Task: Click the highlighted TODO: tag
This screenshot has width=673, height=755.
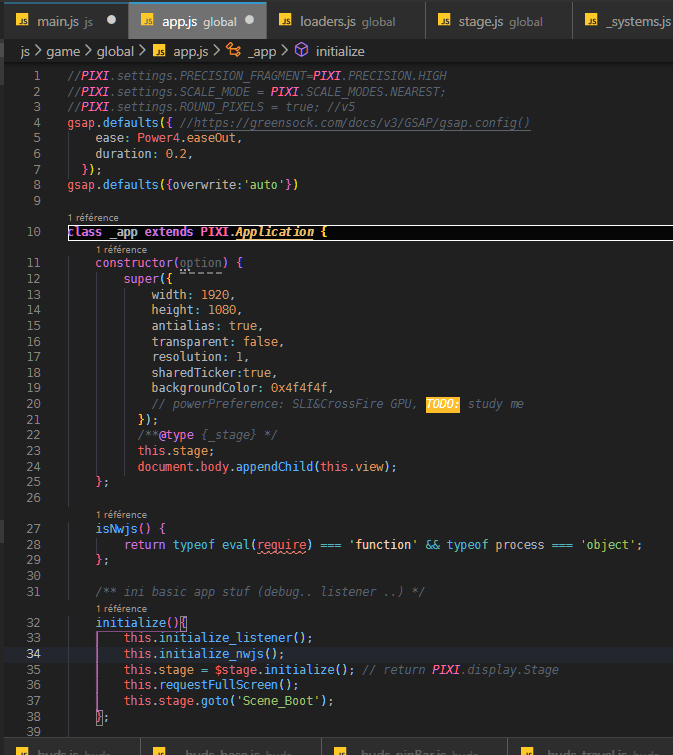Action: (442, 404)
